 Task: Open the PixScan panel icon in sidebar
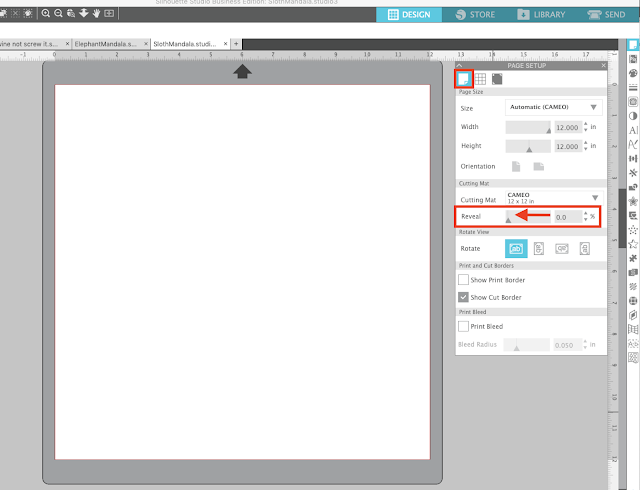(633, 59)
